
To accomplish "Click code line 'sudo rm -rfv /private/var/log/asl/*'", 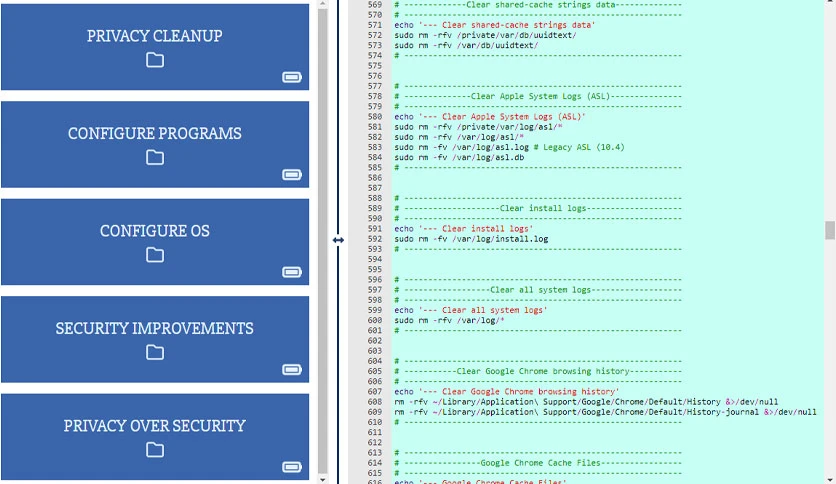I will (478, 127).
